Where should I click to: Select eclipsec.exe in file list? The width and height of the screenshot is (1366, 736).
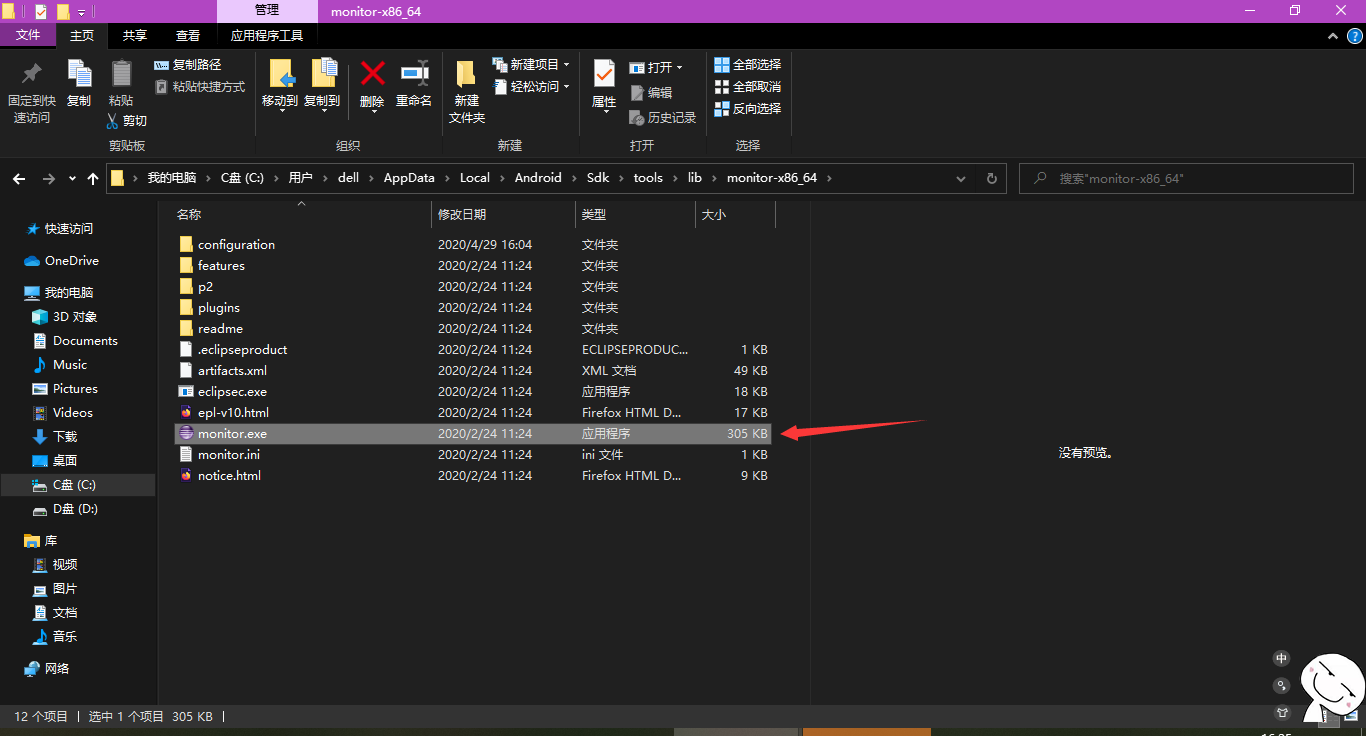tap(473, 392)
